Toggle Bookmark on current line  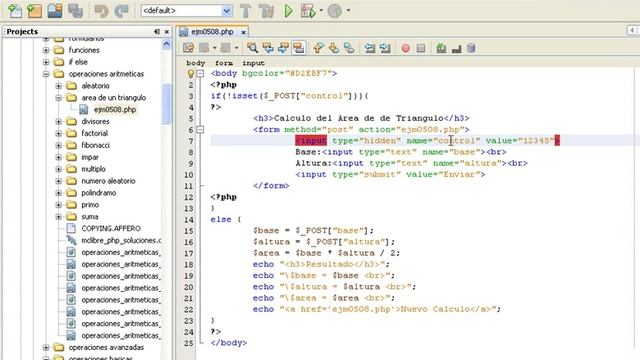(349, 48)
